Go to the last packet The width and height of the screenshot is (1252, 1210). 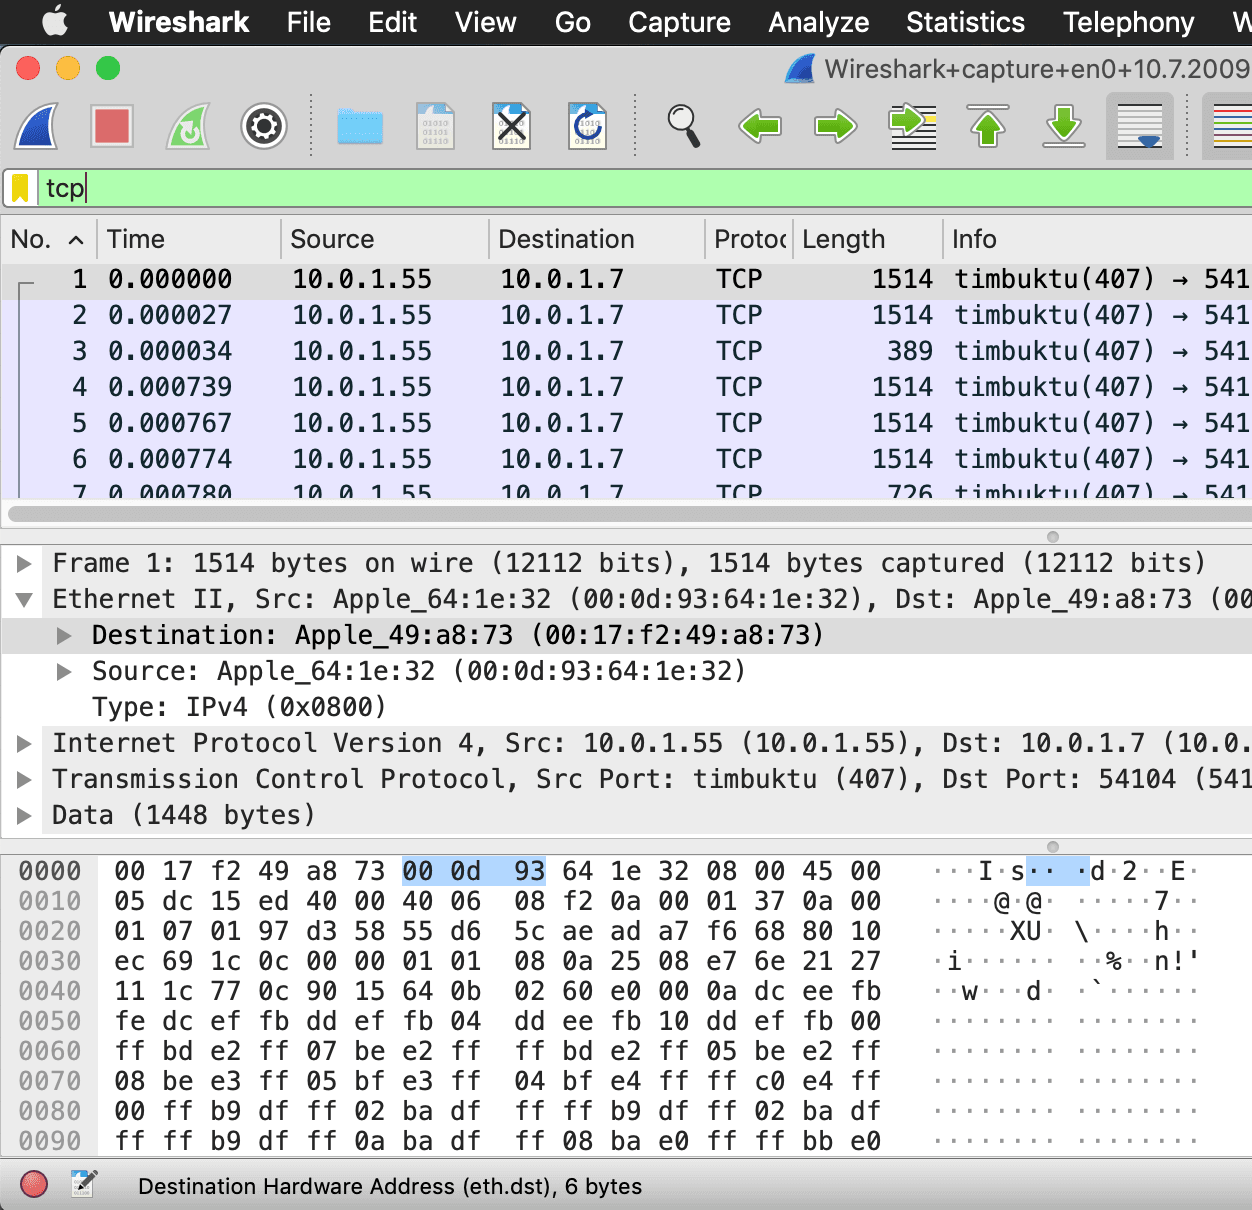coord(1063,126)
